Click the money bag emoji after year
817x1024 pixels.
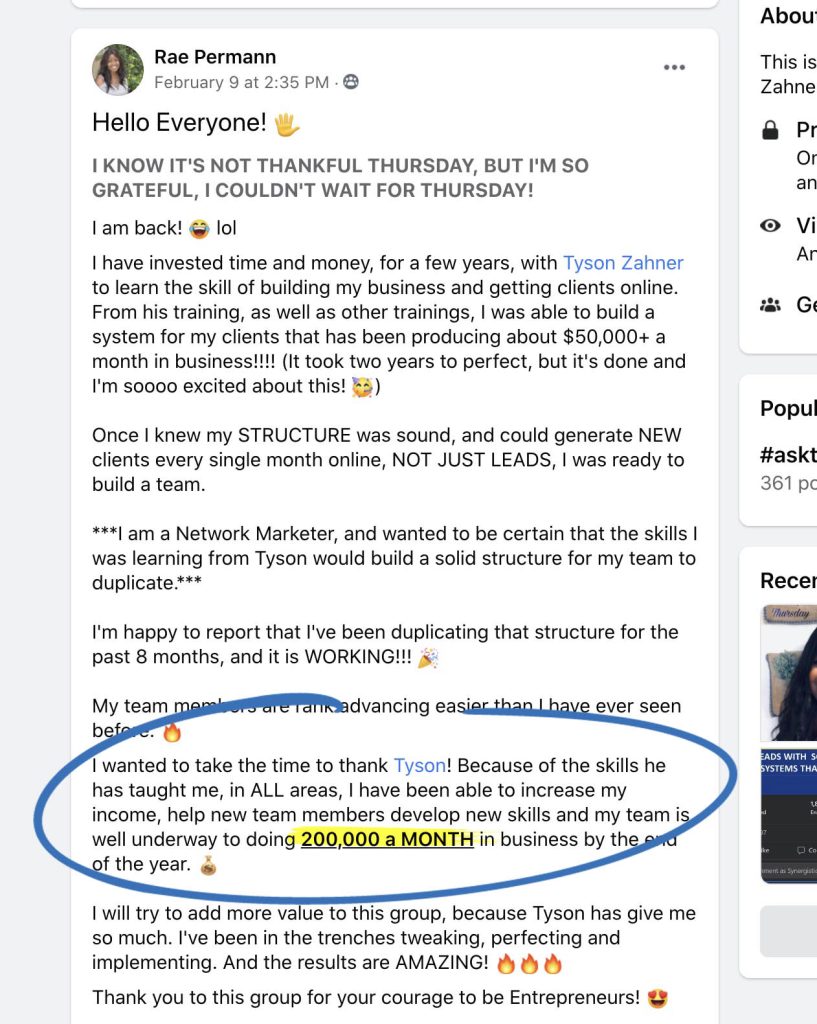click(208, 865)
